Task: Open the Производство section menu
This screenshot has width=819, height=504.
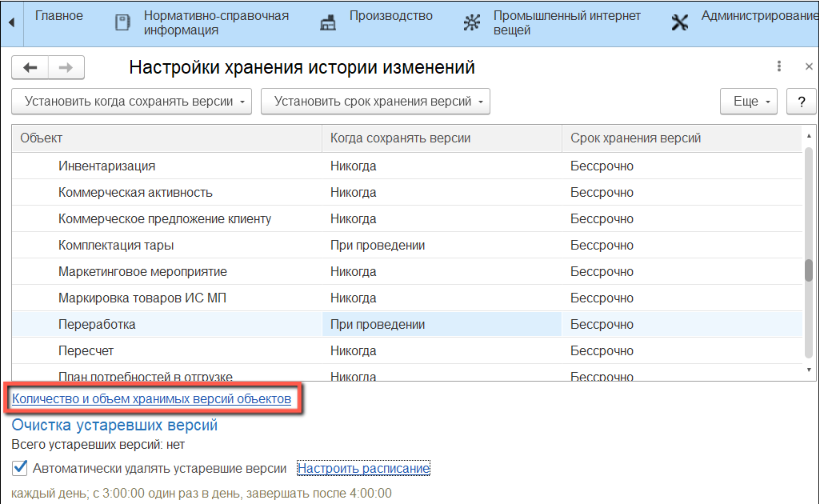Action: click(391, 16)
